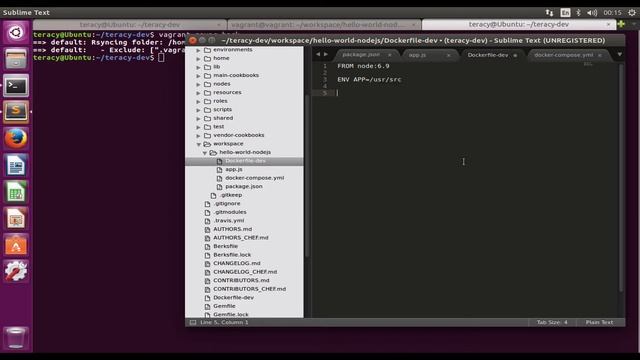
Task: Open tab list dropdown arrow in Sublime
Action: pos(619,54)
